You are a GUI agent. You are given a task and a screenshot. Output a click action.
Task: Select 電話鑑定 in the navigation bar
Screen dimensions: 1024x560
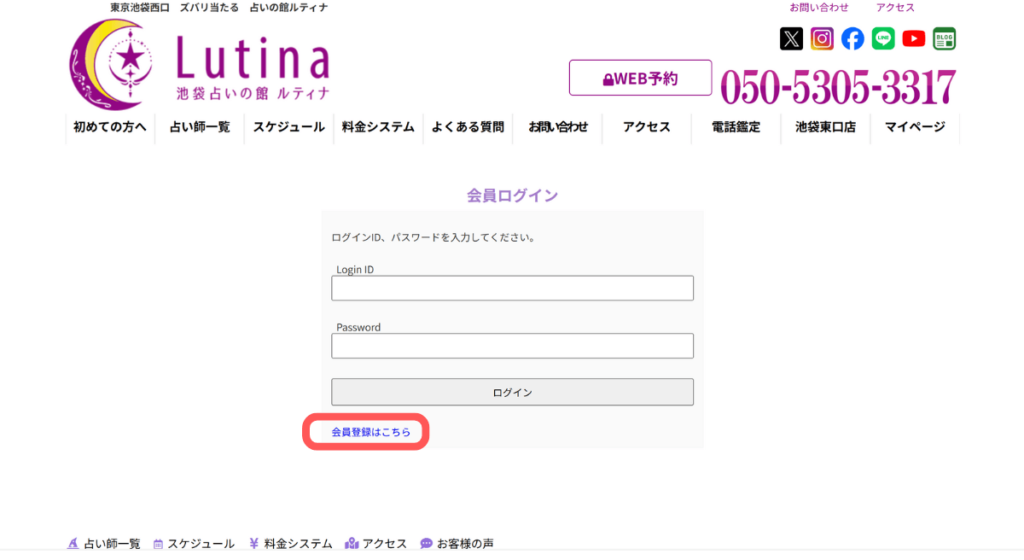click(736, 127)
